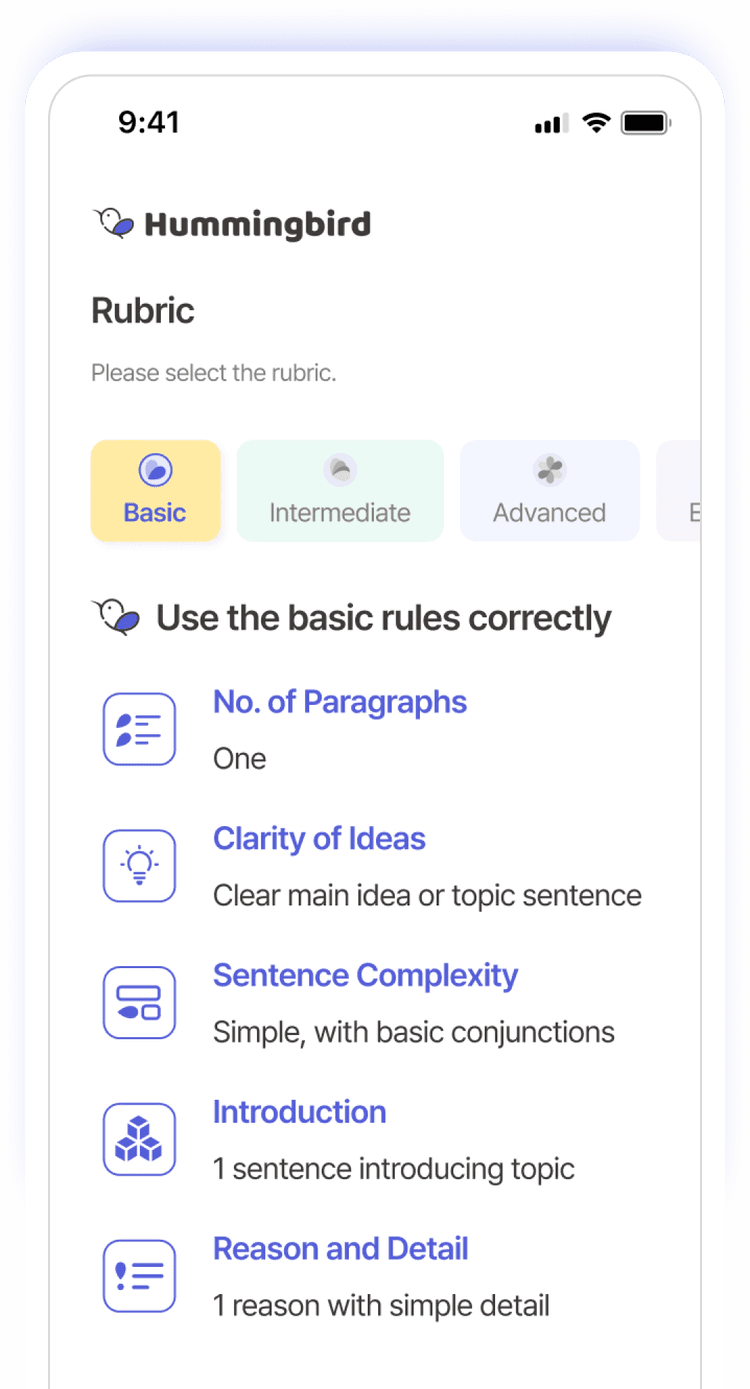Click the Introduction cubes icon
The width and height of the screenshot is (750, 1389).
click(x=140, y=1139)
